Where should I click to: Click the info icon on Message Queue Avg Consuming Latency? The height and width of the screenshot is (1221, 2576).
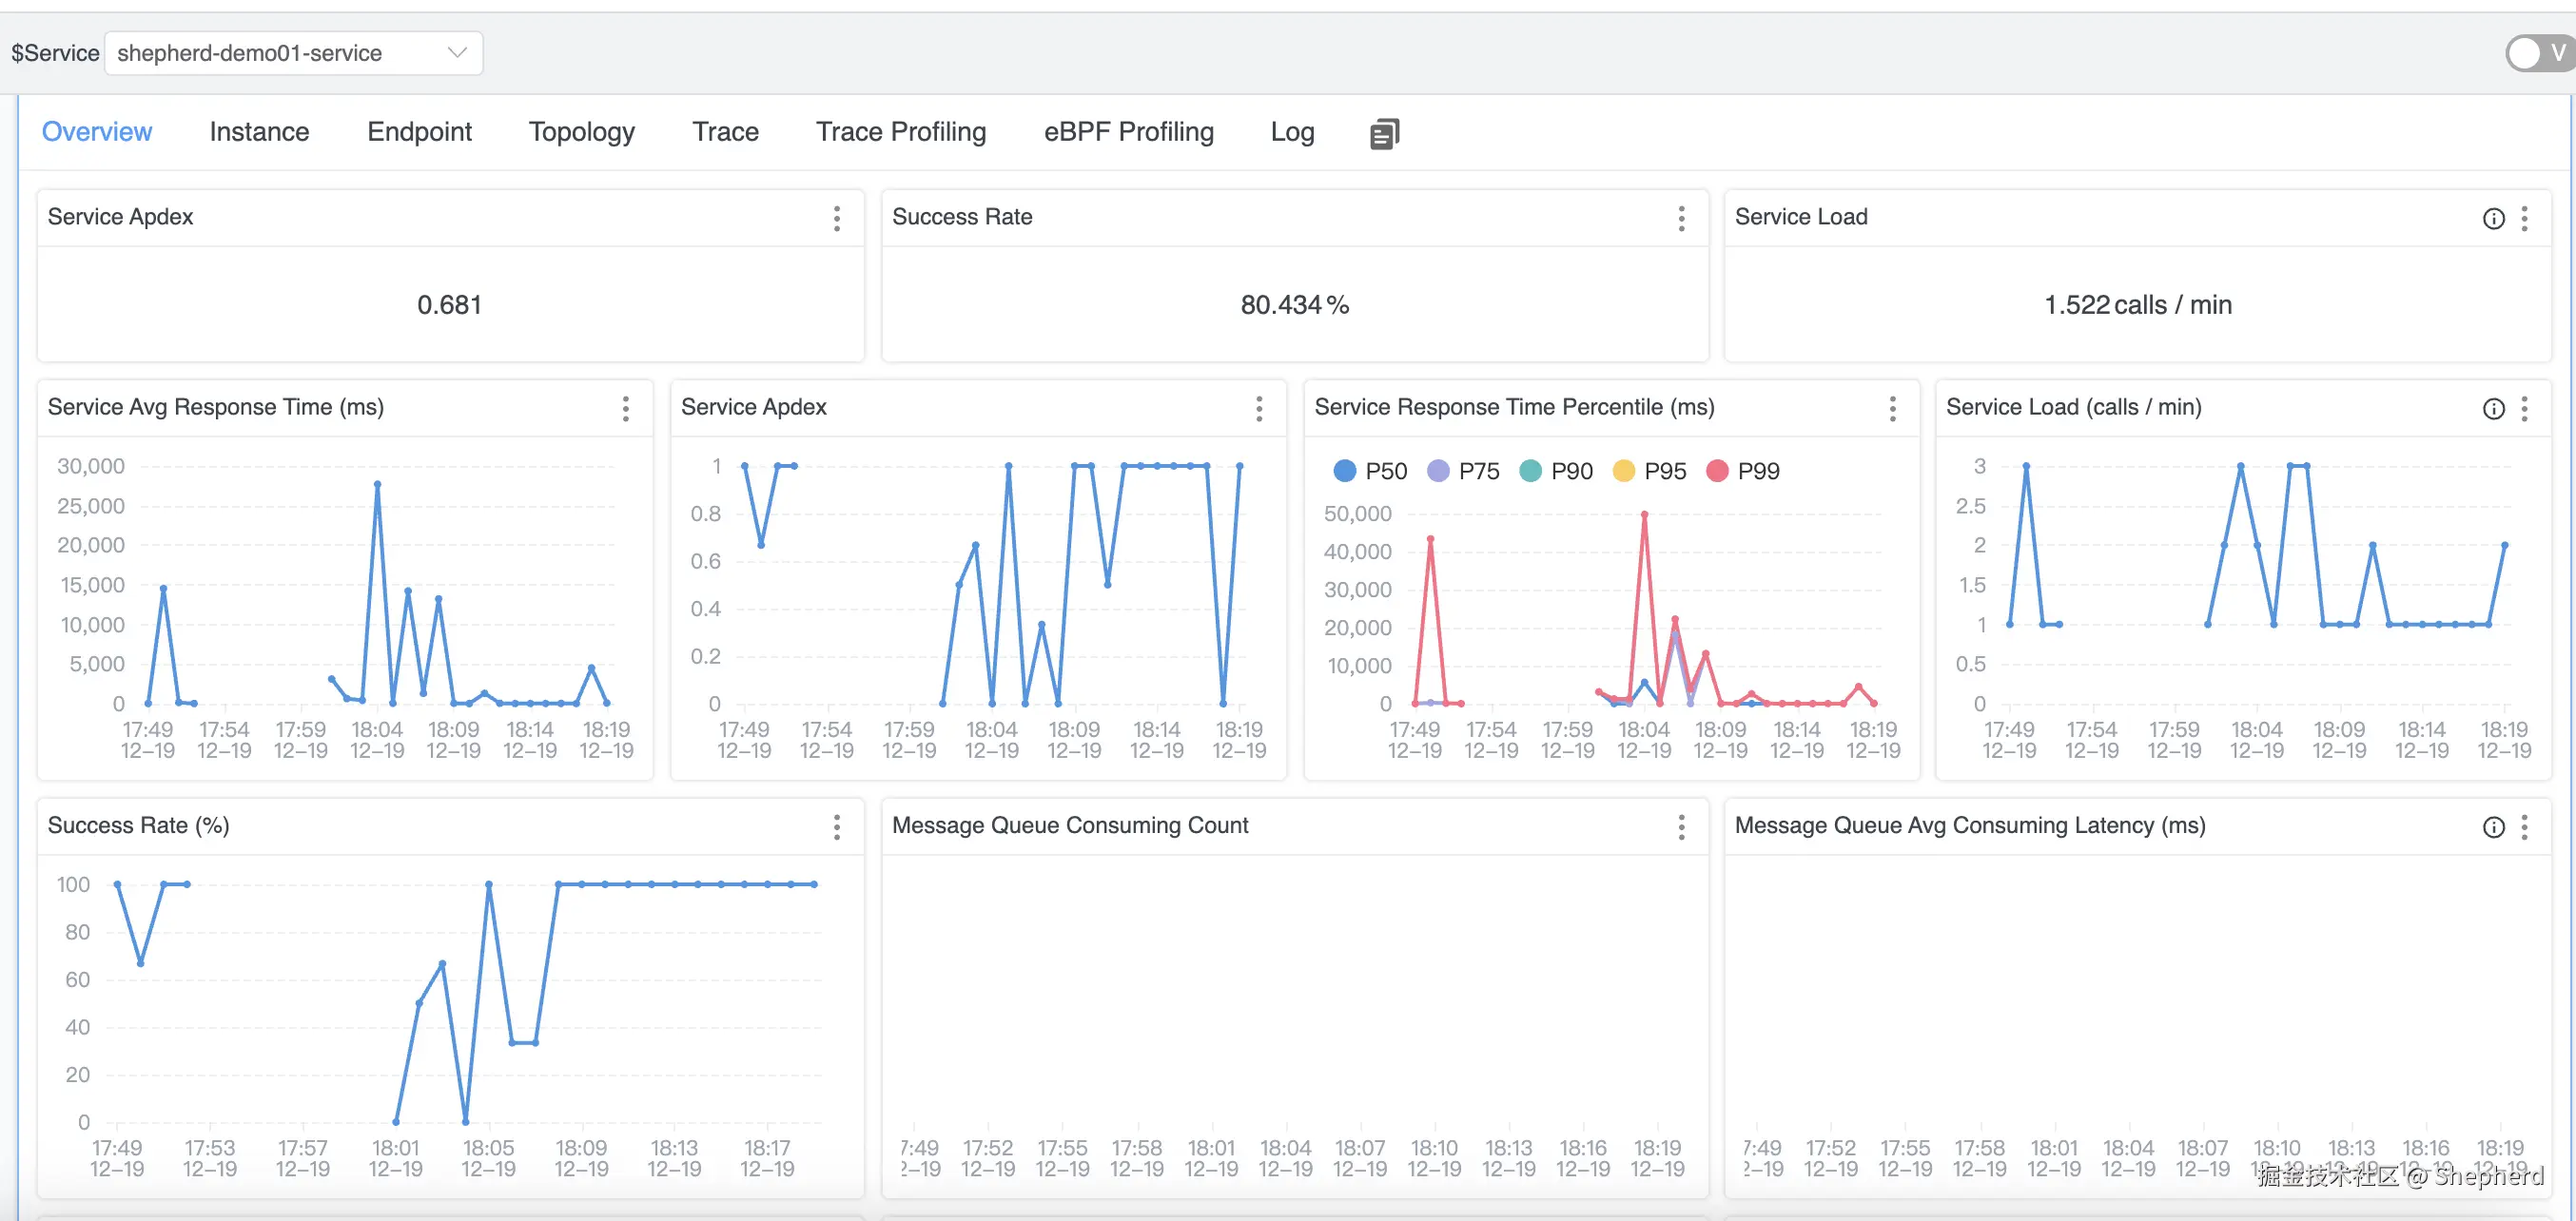tap(2493, 826)
